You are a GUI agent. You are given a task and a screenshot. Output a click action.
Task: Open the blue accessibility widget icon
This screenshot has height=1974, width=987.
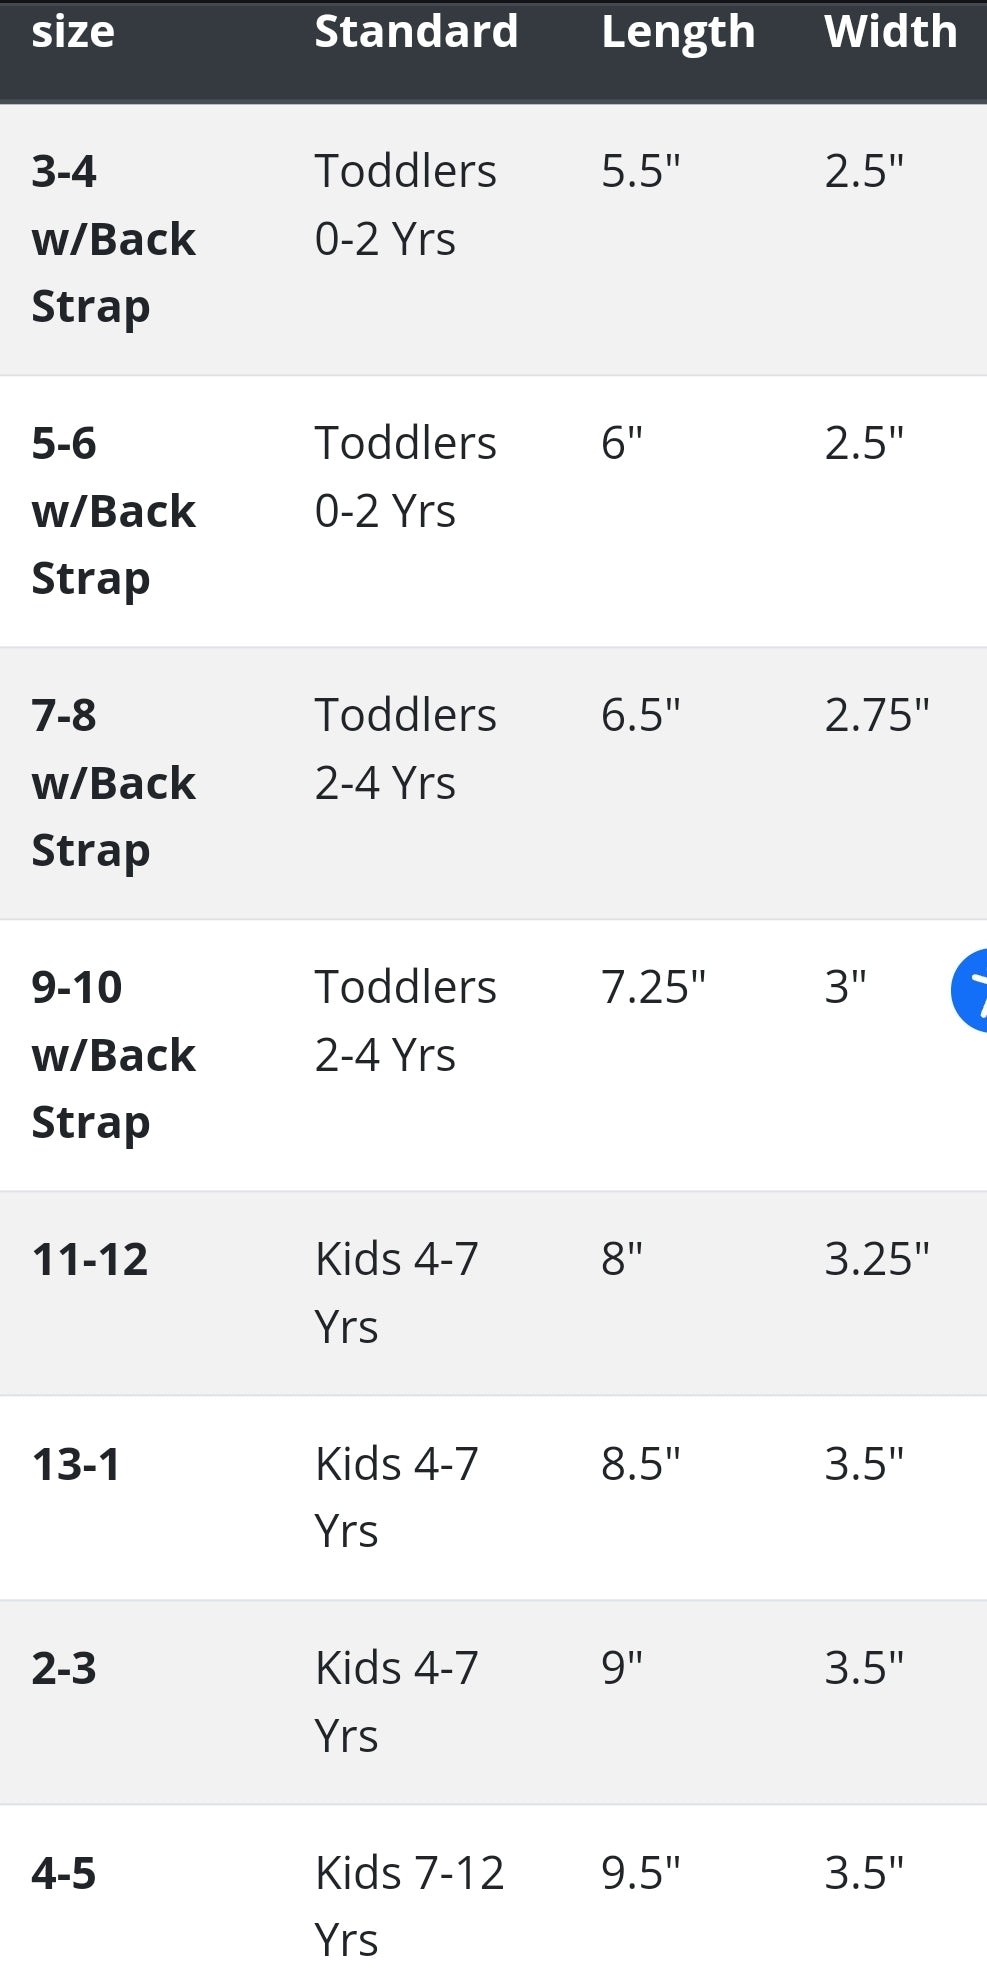[971, 990]
